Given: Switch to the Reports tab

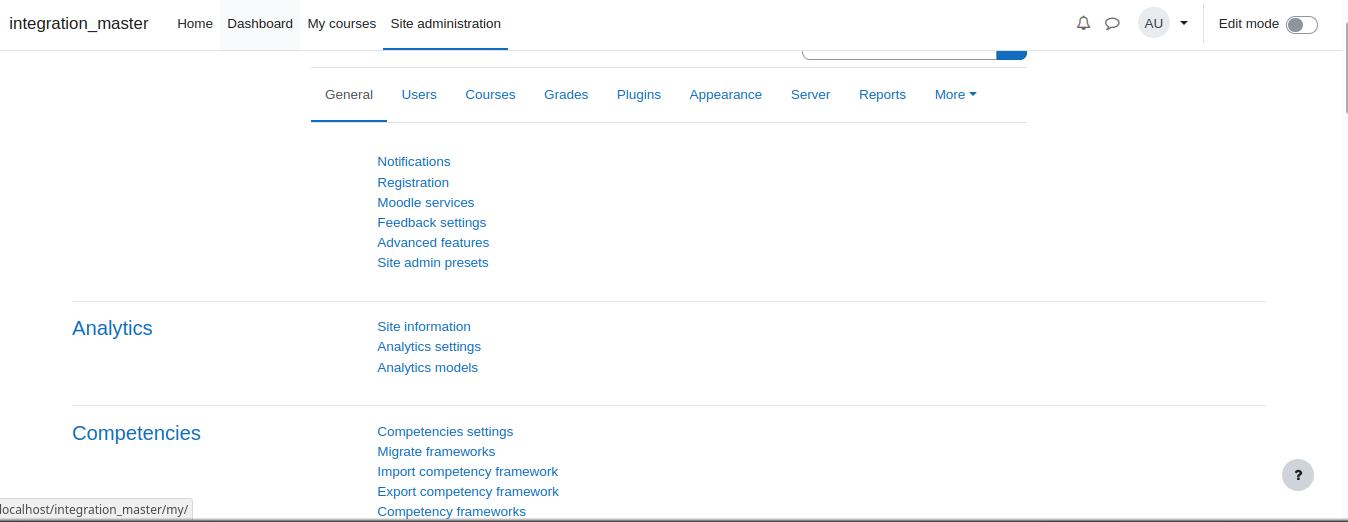Looking at the screenshot, I should [882, 95].
